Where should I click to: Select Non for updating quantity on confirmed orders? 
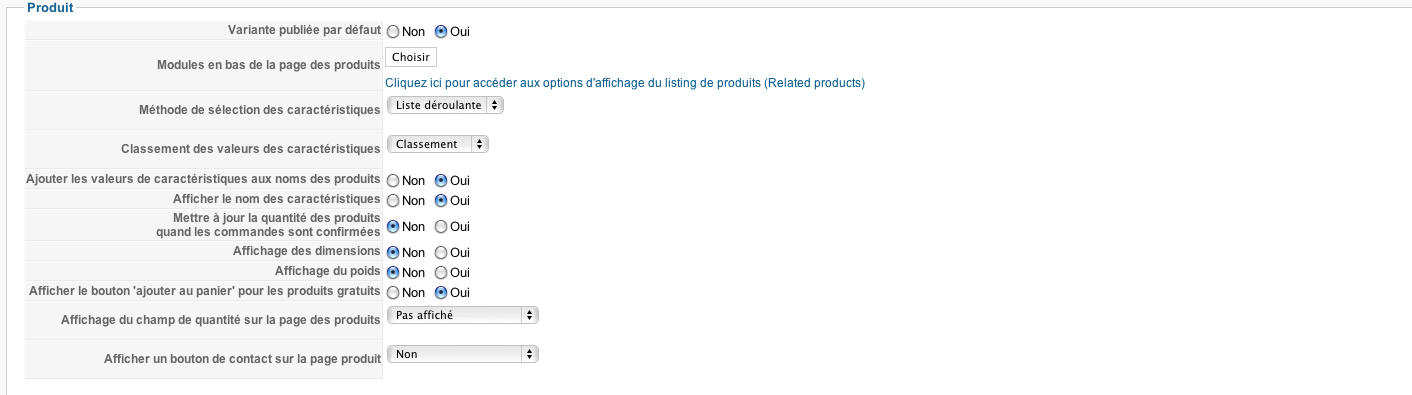(x=393, y=226)
